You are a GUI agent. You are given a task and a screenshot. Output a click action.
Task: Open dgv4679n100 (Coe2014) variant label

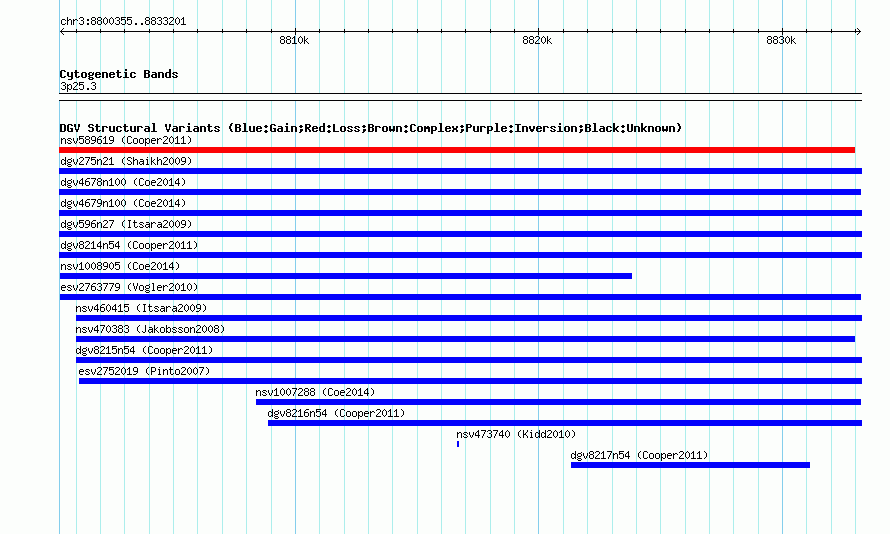[123, 203]
